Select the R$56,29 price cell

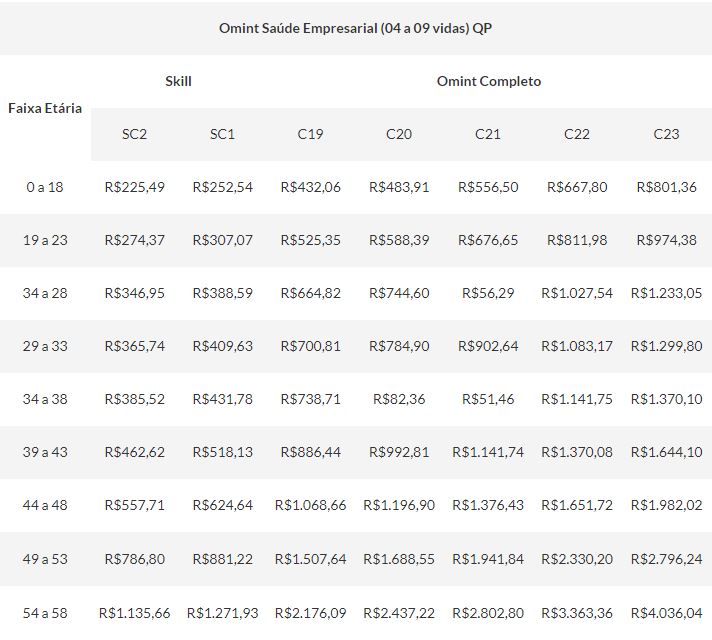[x=488, y=293]
